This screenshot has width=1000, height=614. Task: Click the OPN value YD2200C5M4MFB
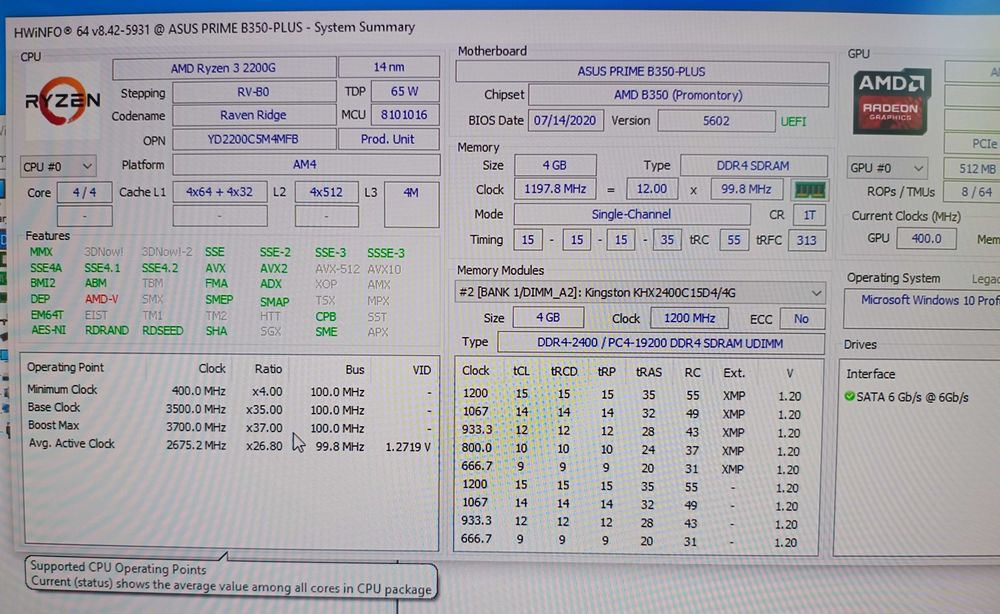(254, 139)
